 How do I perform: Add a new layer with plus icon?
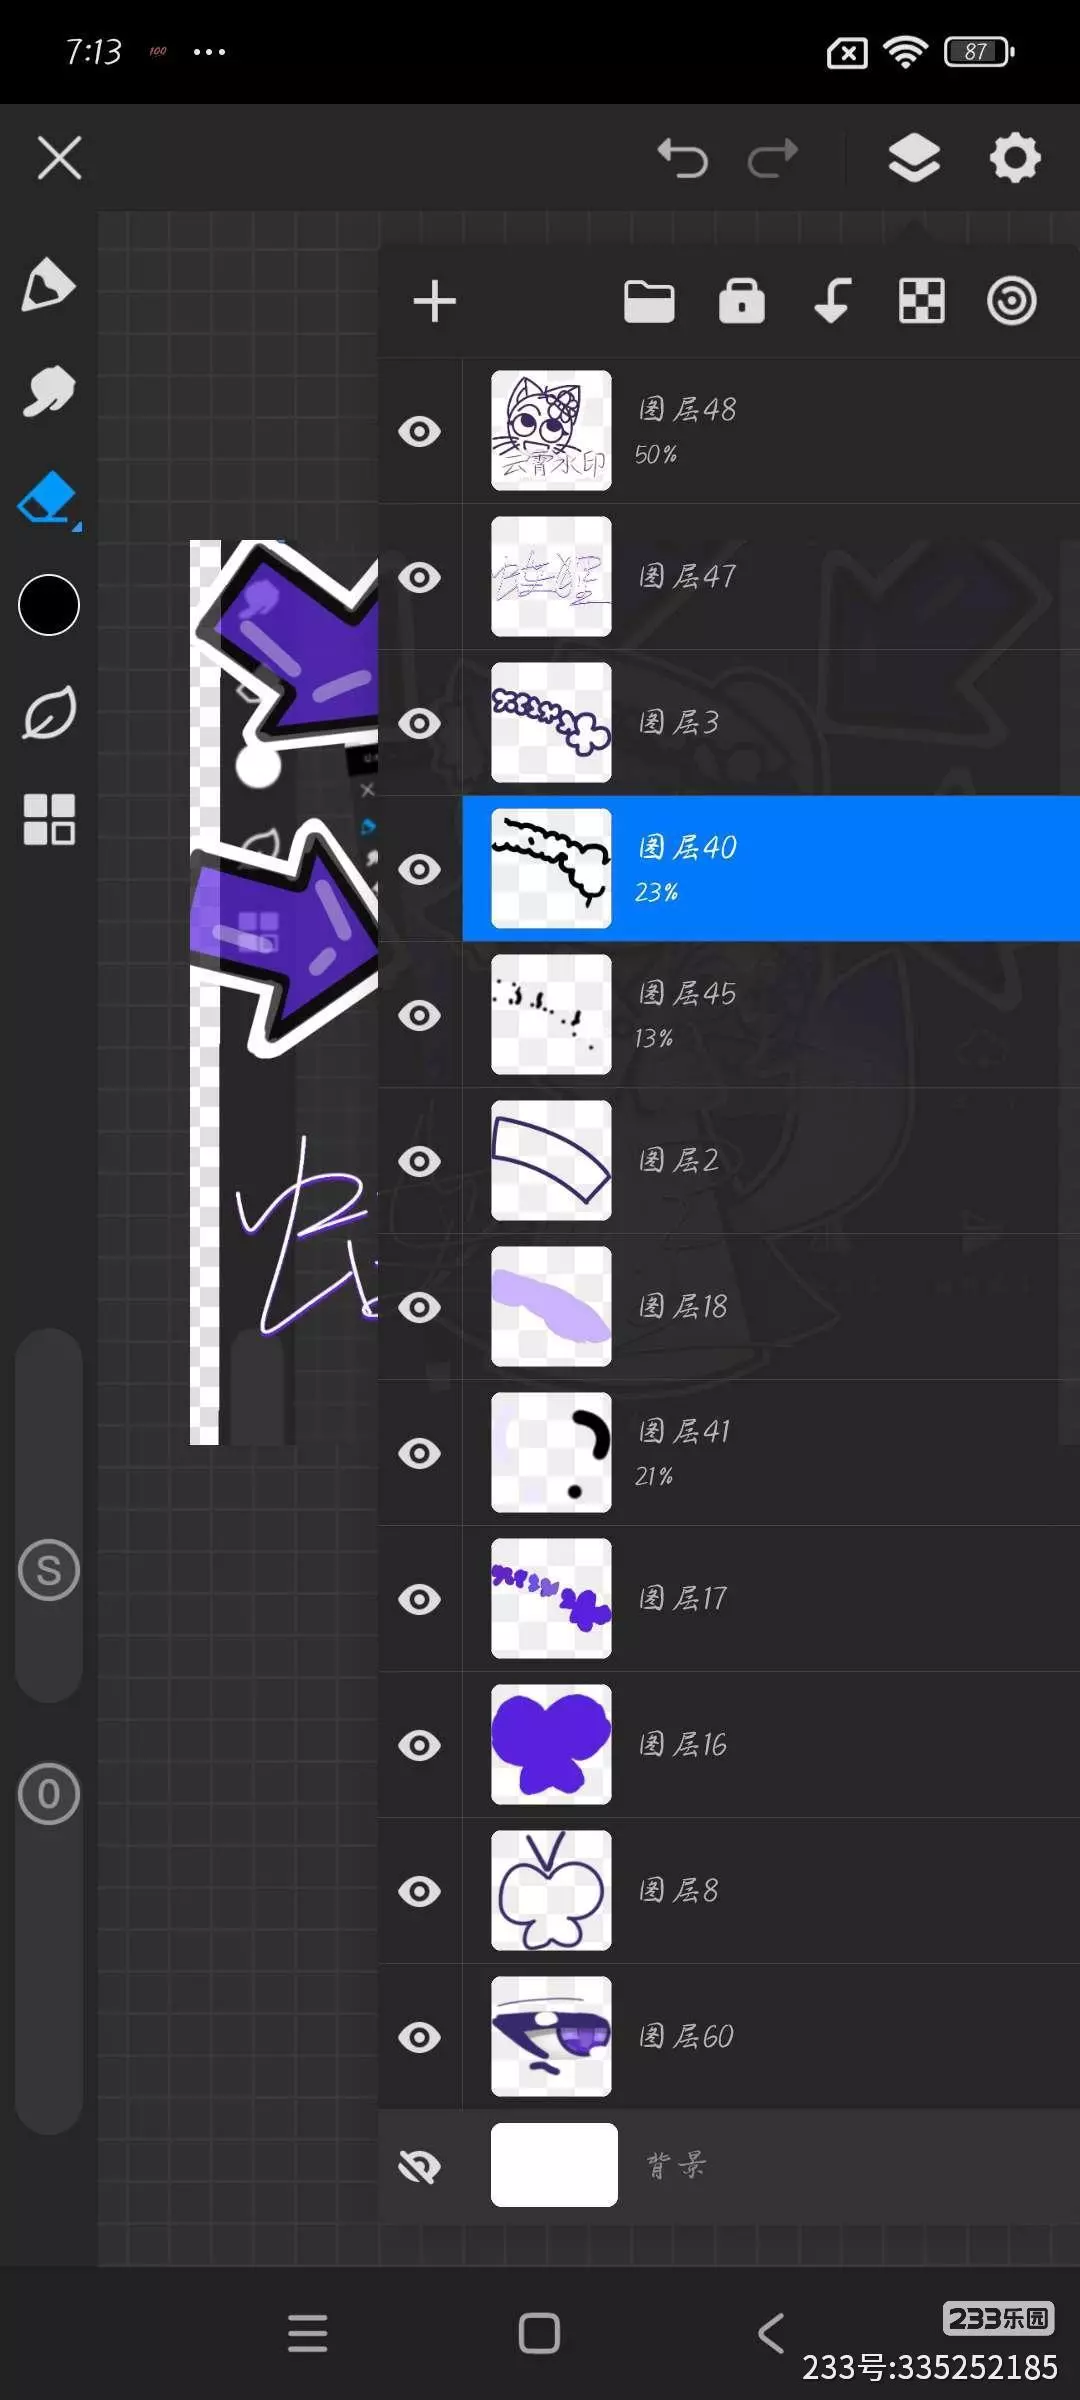(434, 301)
